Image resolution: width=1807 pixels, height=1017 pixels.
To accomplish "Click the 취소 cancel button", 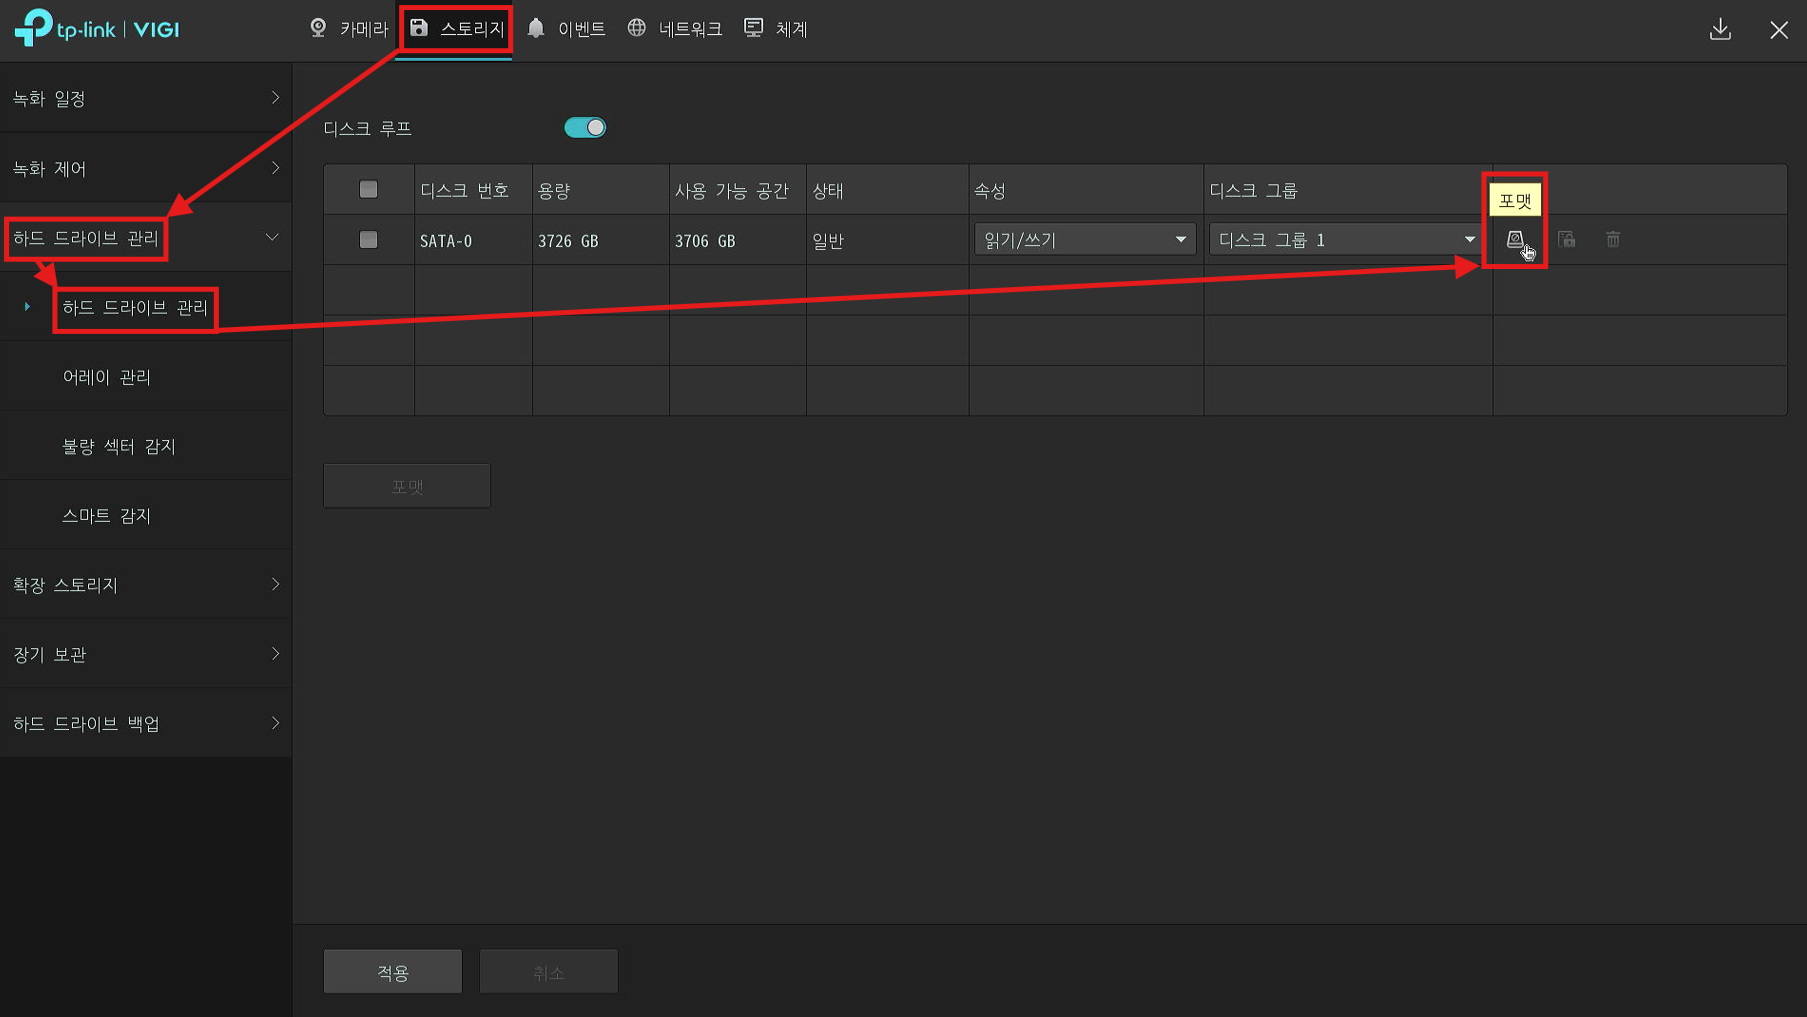I will click(x=548, y=972).
